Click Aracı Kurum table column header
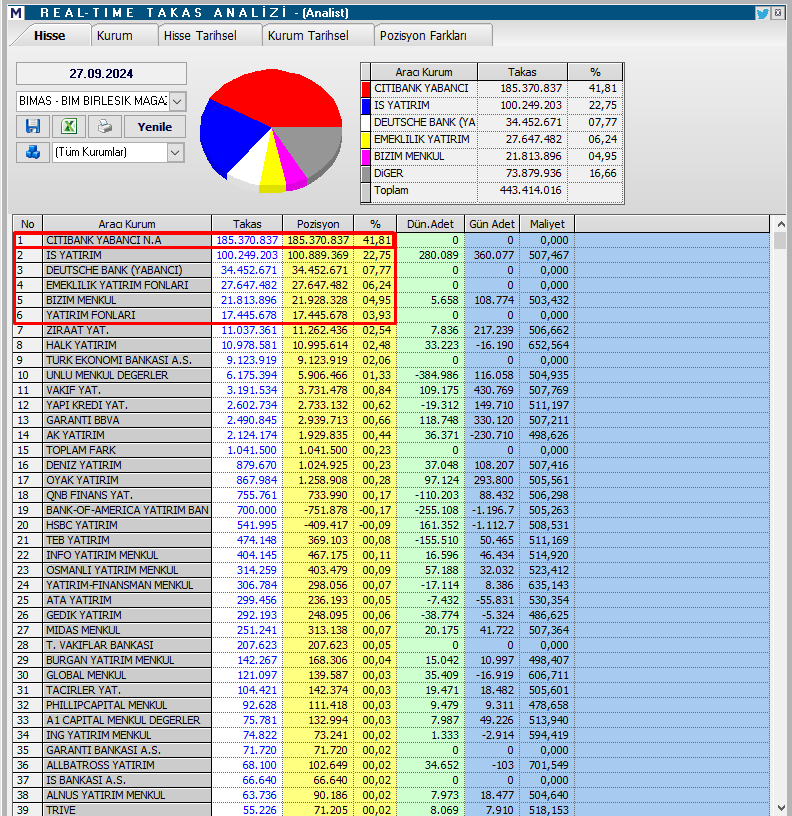Image resolution: width=792 pixels, height=816 pixels. (x=127, y=224)
